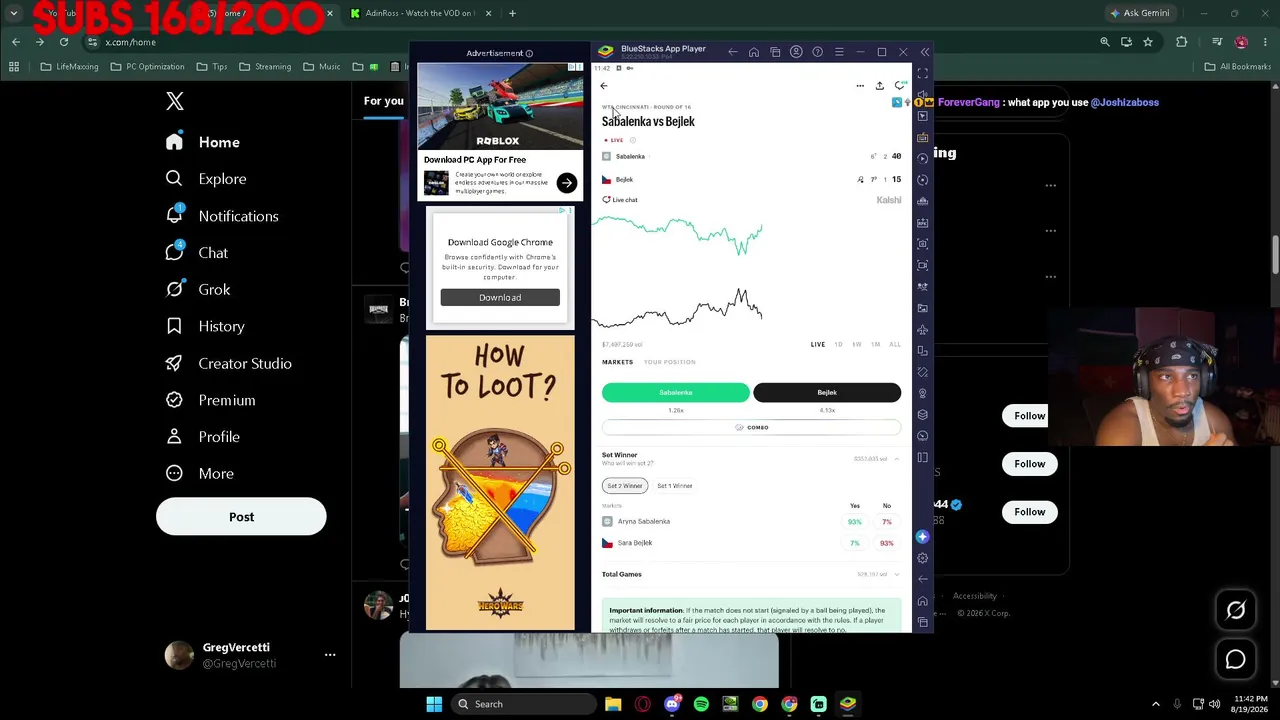
Task: Open BlueStacks account profile icon
Action: [796, 52]
